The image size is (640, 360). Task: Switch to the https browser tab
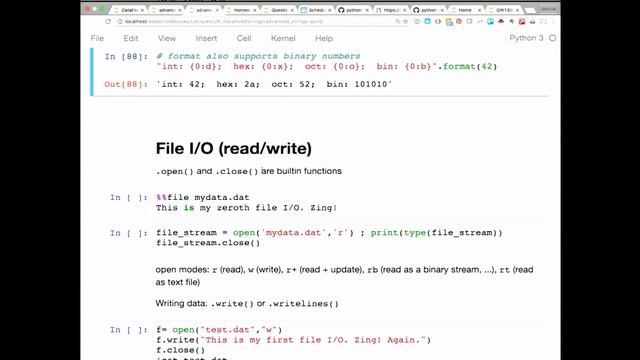[390, 10]
